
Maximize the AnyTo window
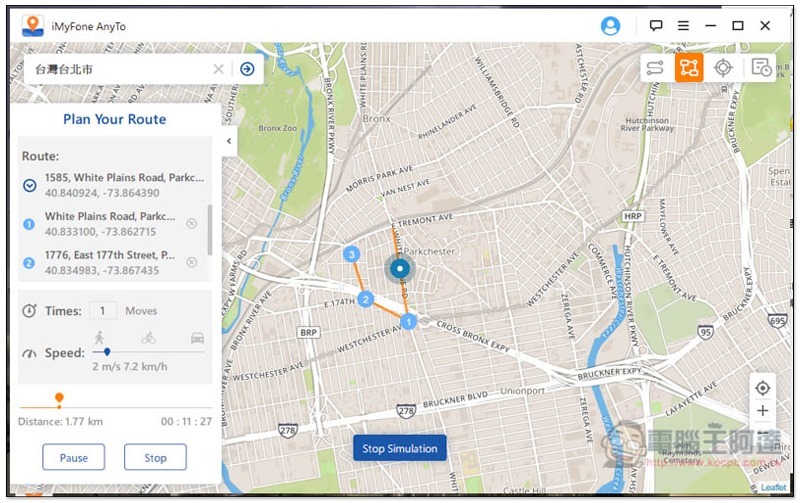(x=738, y=26)
